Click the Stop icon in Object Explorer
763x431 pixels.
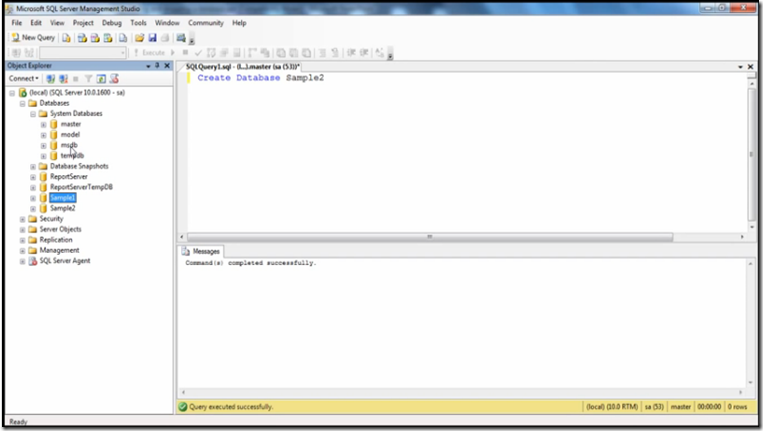click(76, 79)
